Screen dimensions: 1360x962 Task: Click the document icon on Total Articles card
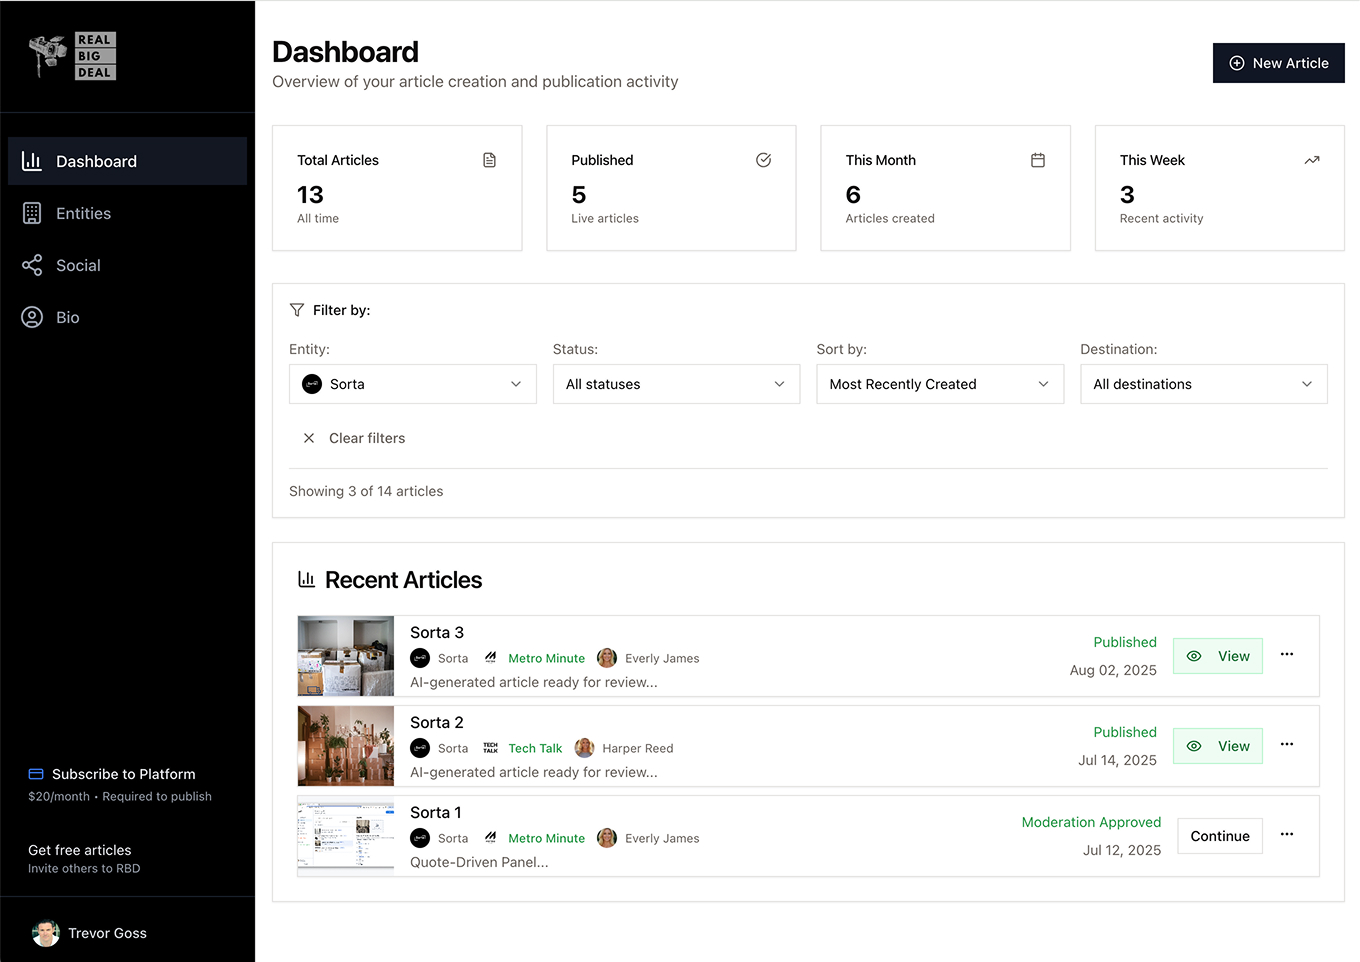point(489,160)
